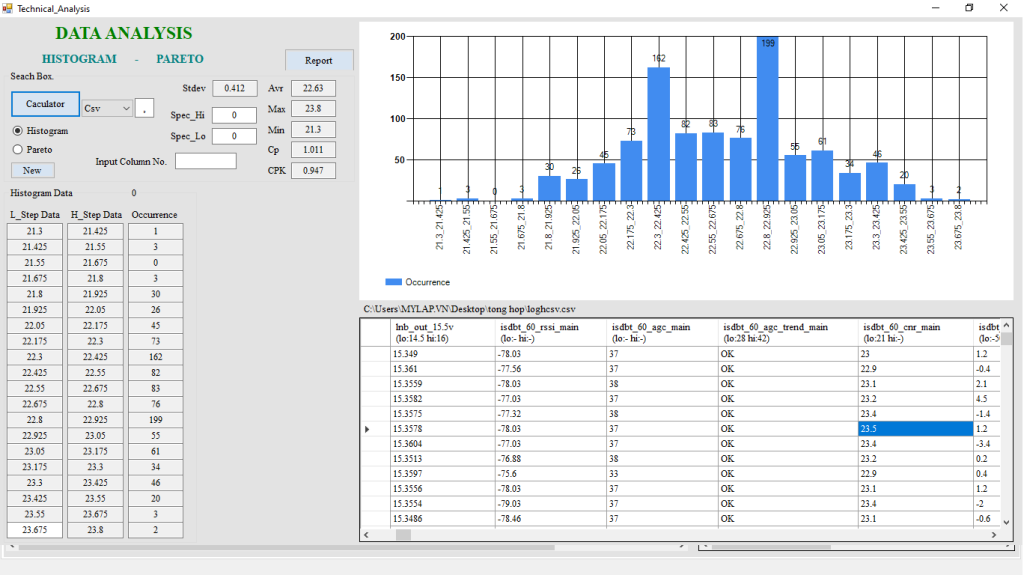
Task: Click cell -75.6 in rssi column
Action: coord(551,474)
